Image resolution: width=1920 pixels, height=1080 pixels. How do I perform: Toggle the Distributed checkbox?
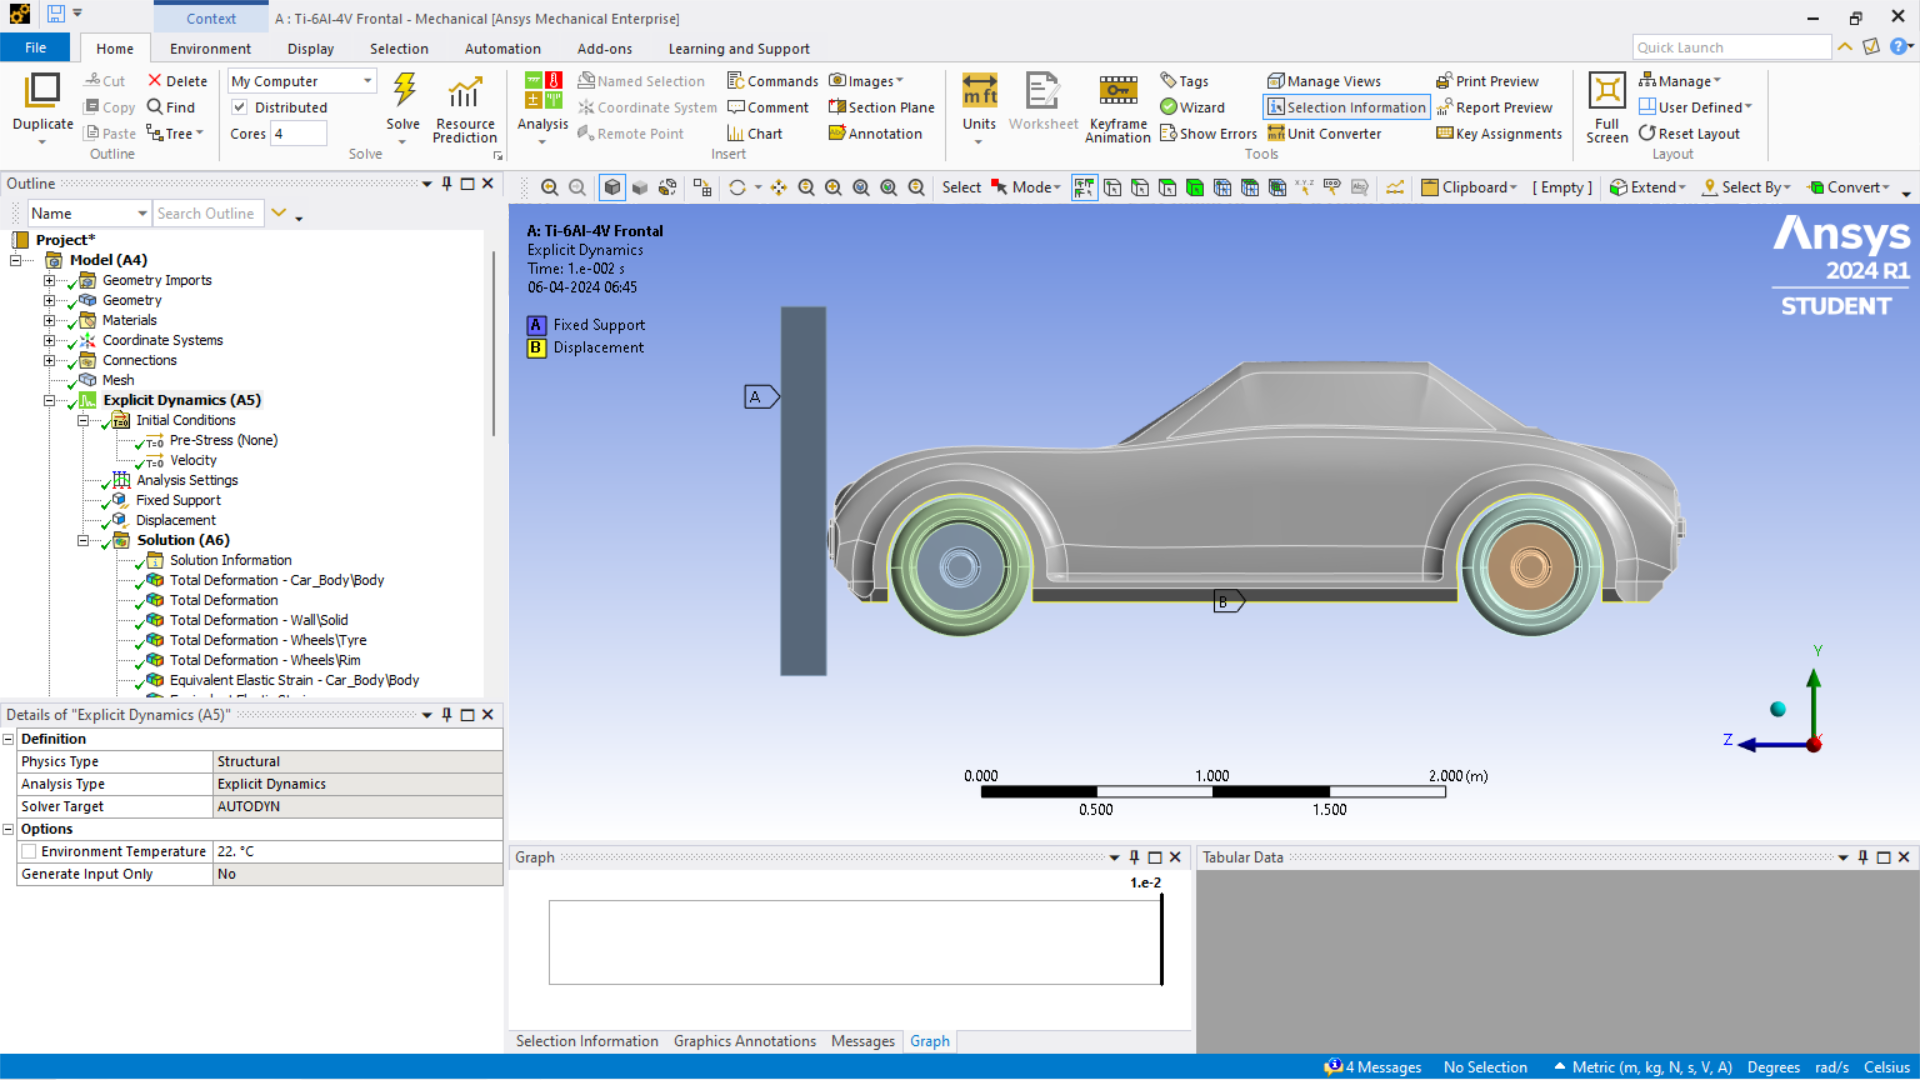[x=239, y=107]
